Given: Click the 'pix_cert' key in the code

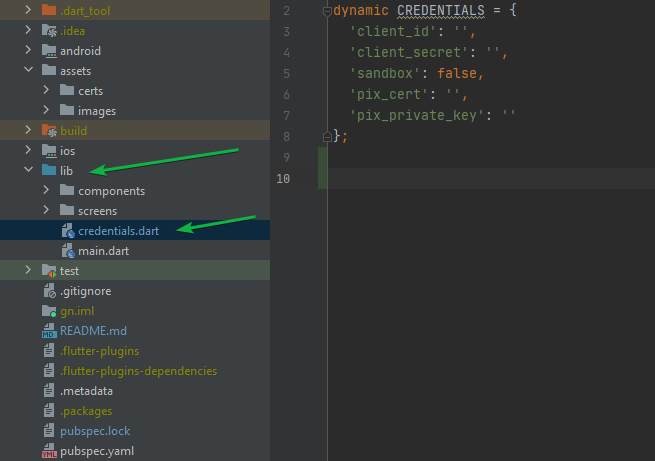Looking at the screenshot, I should click(389, 94).
